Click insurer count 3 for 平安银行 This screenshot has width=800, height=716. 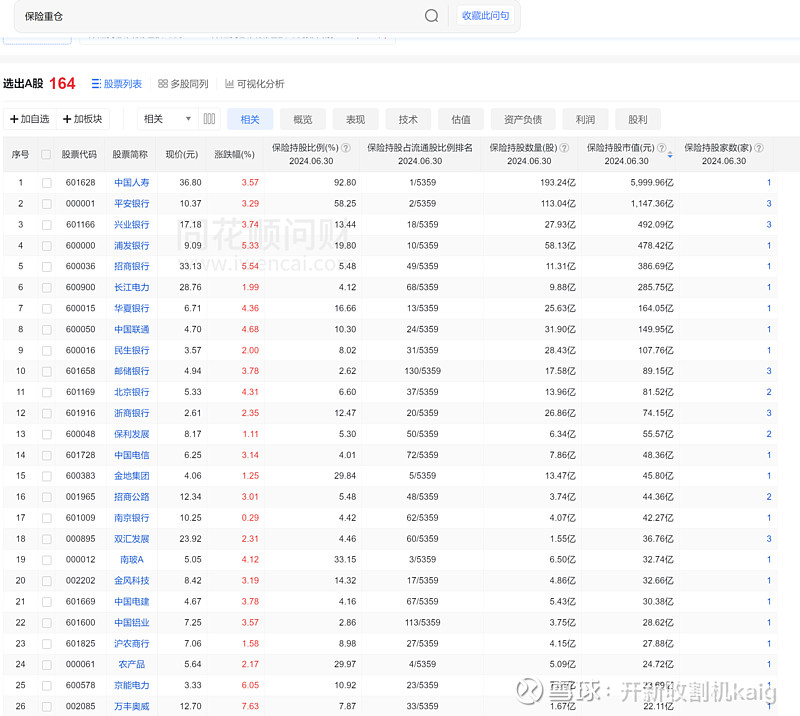coord(769,204)
